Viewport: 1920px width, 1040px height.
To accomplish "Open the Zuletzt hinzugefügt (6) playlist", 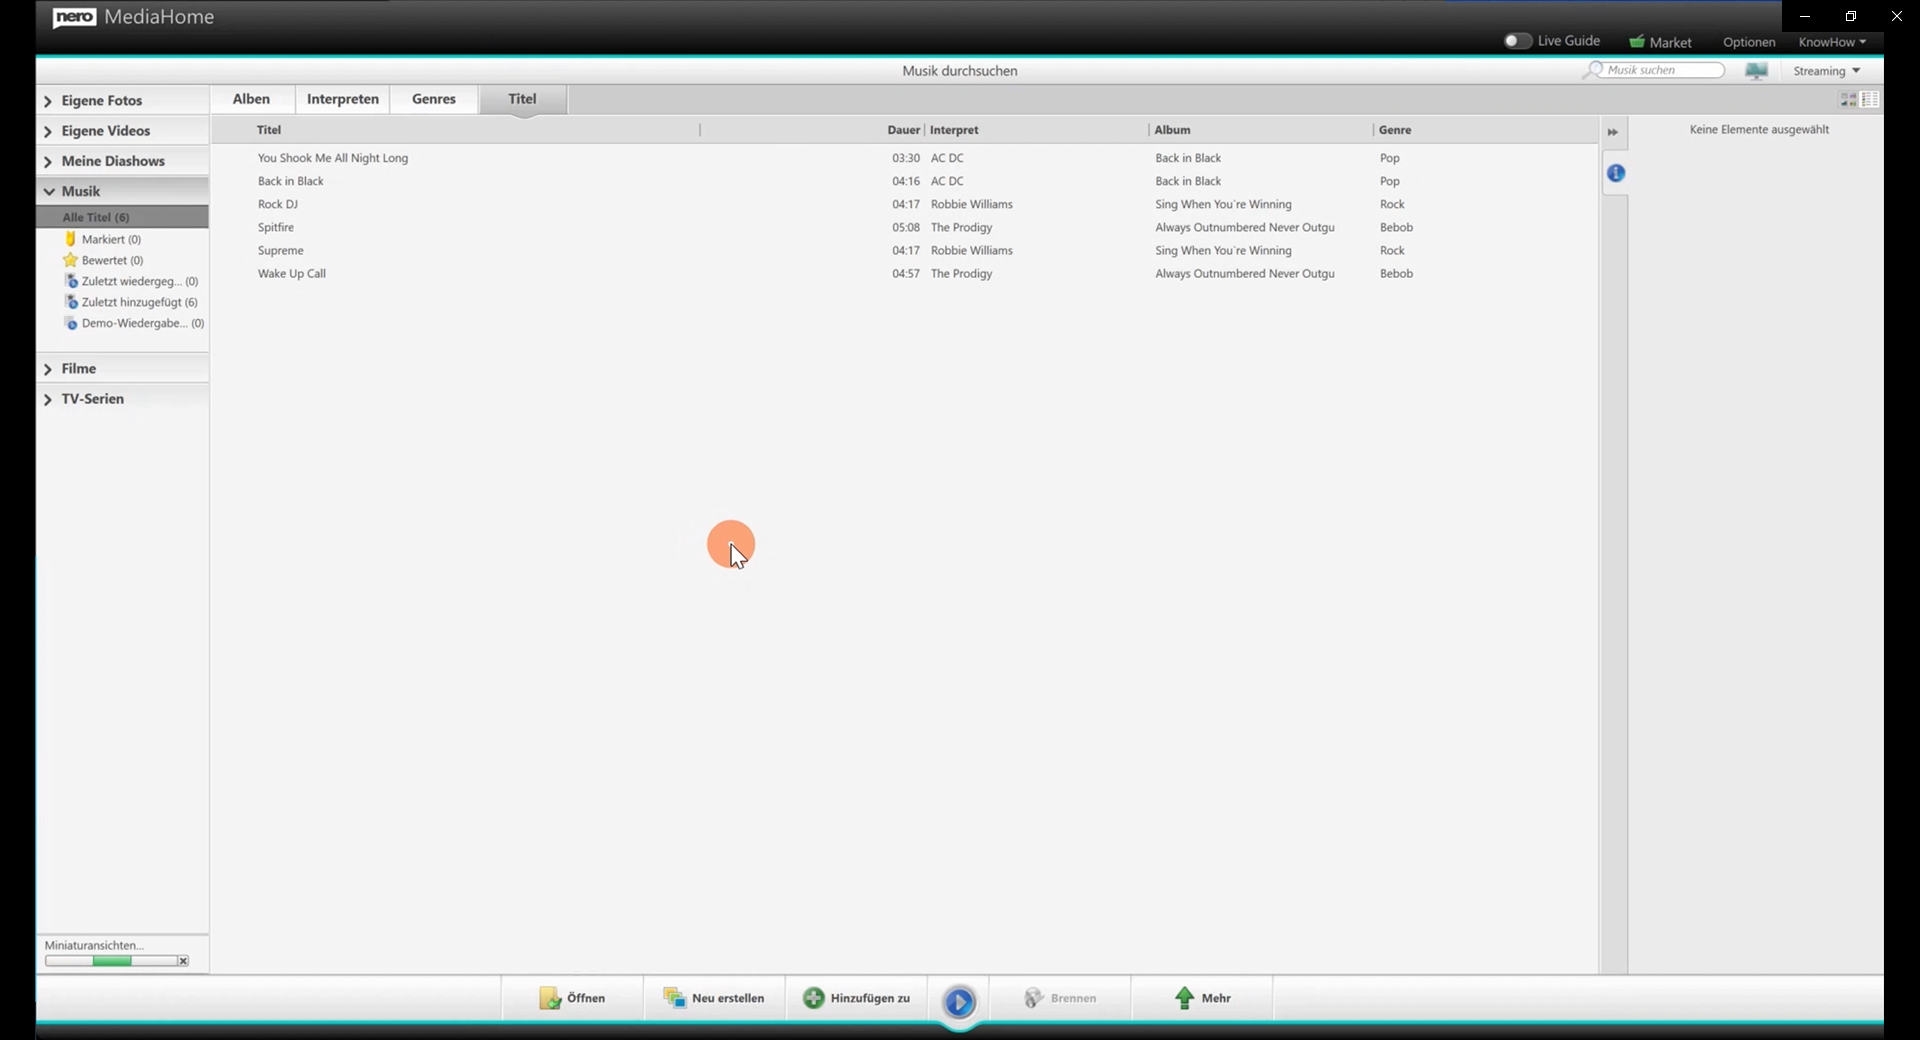I will coord(131,302).
